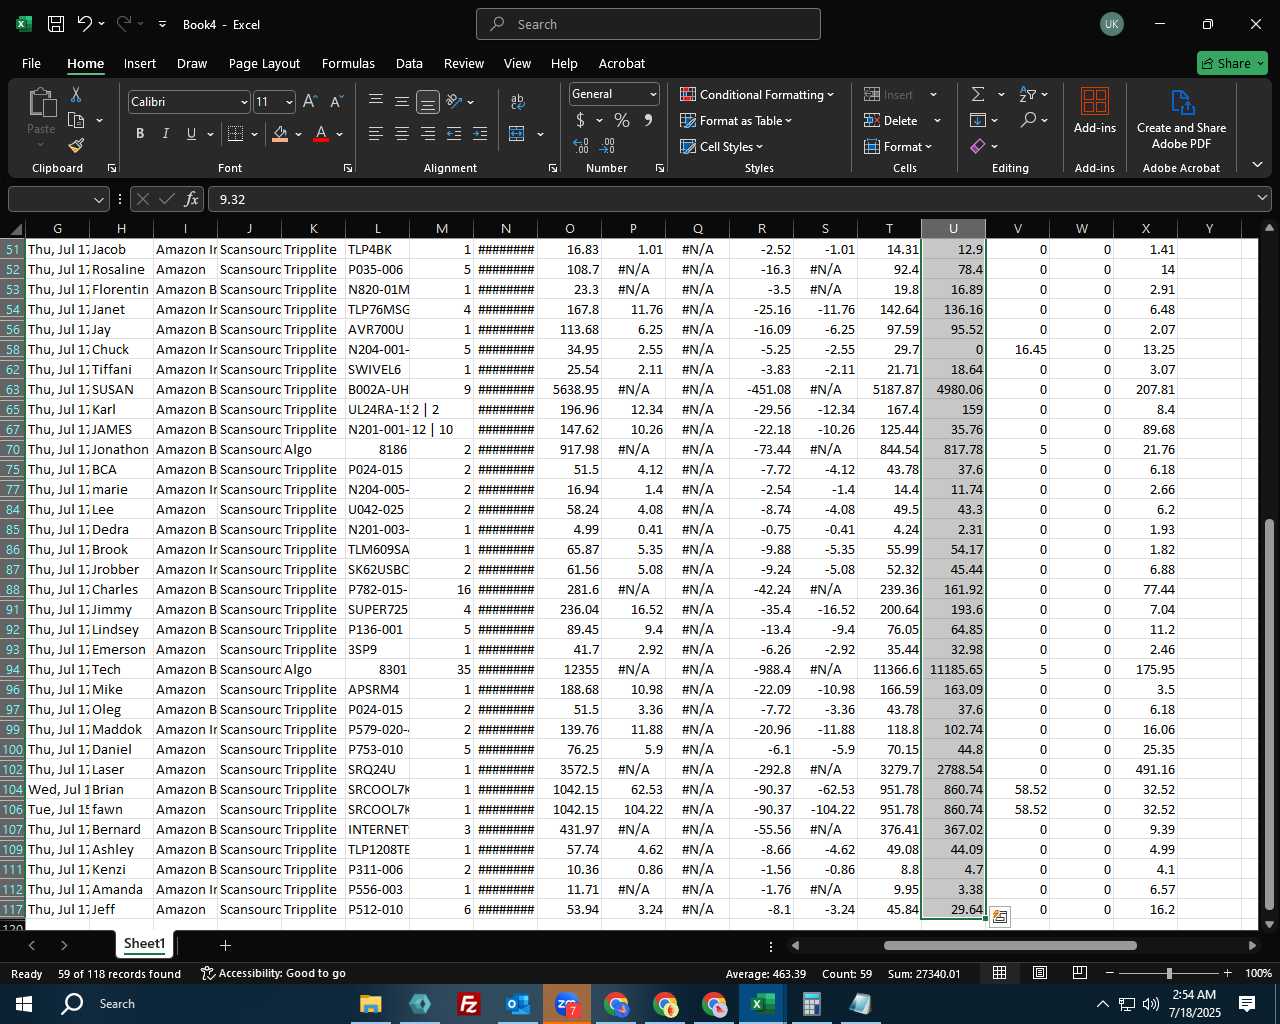Switch to the Formulas tab
The width and height of the screenshot is (1280, 1024).
pyautogui.click(x=348, y=63)
